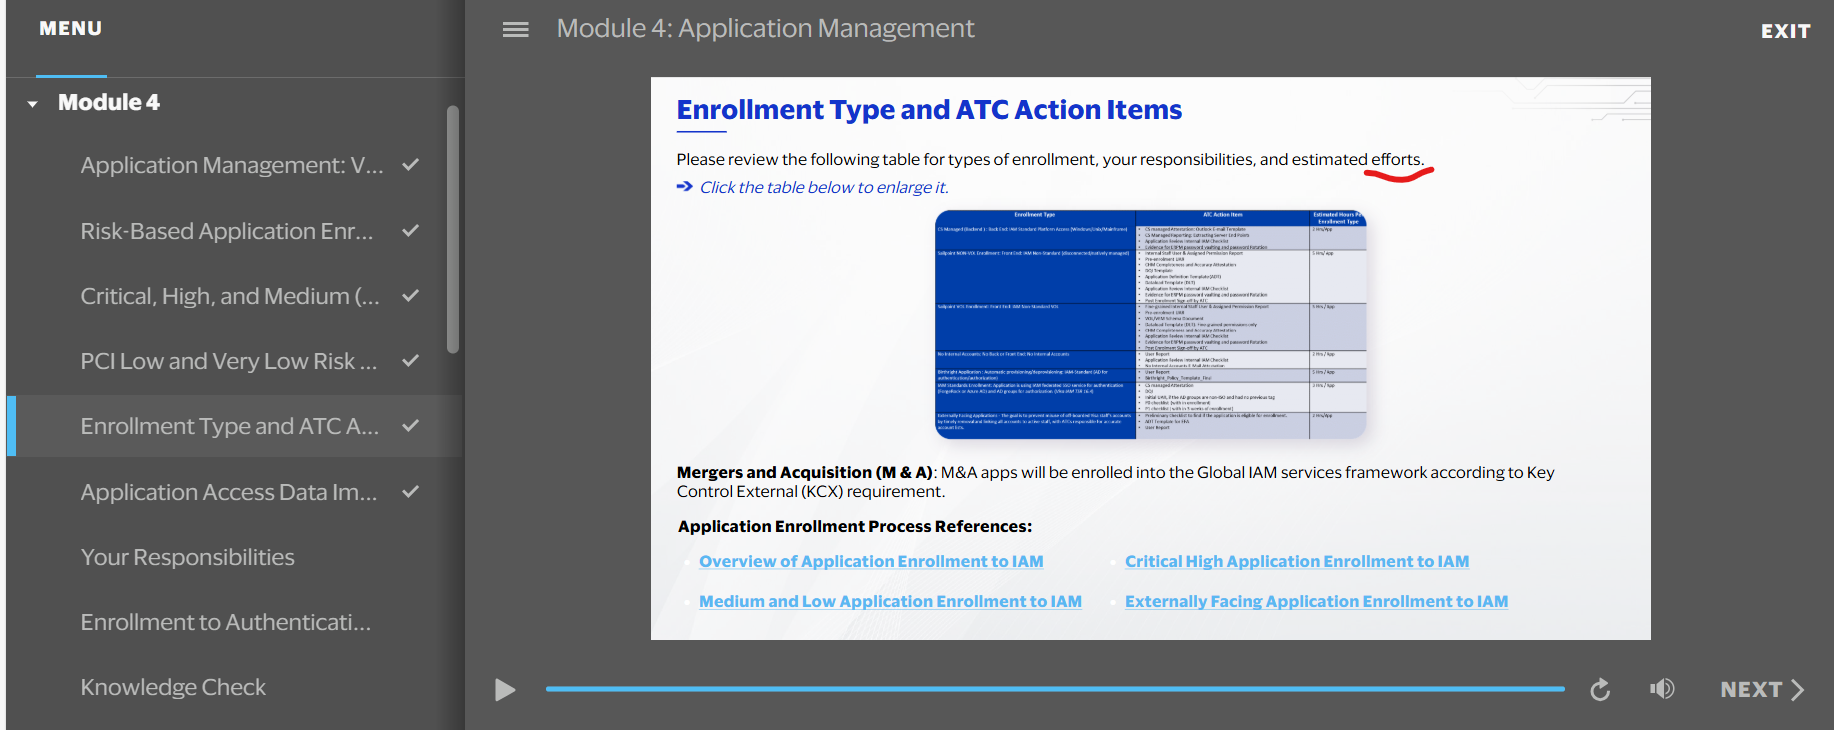The width and height of the screenshot is (1834, 730).
Task: Click the 'Click the table below to enlarge it' text
Action: 824,187
